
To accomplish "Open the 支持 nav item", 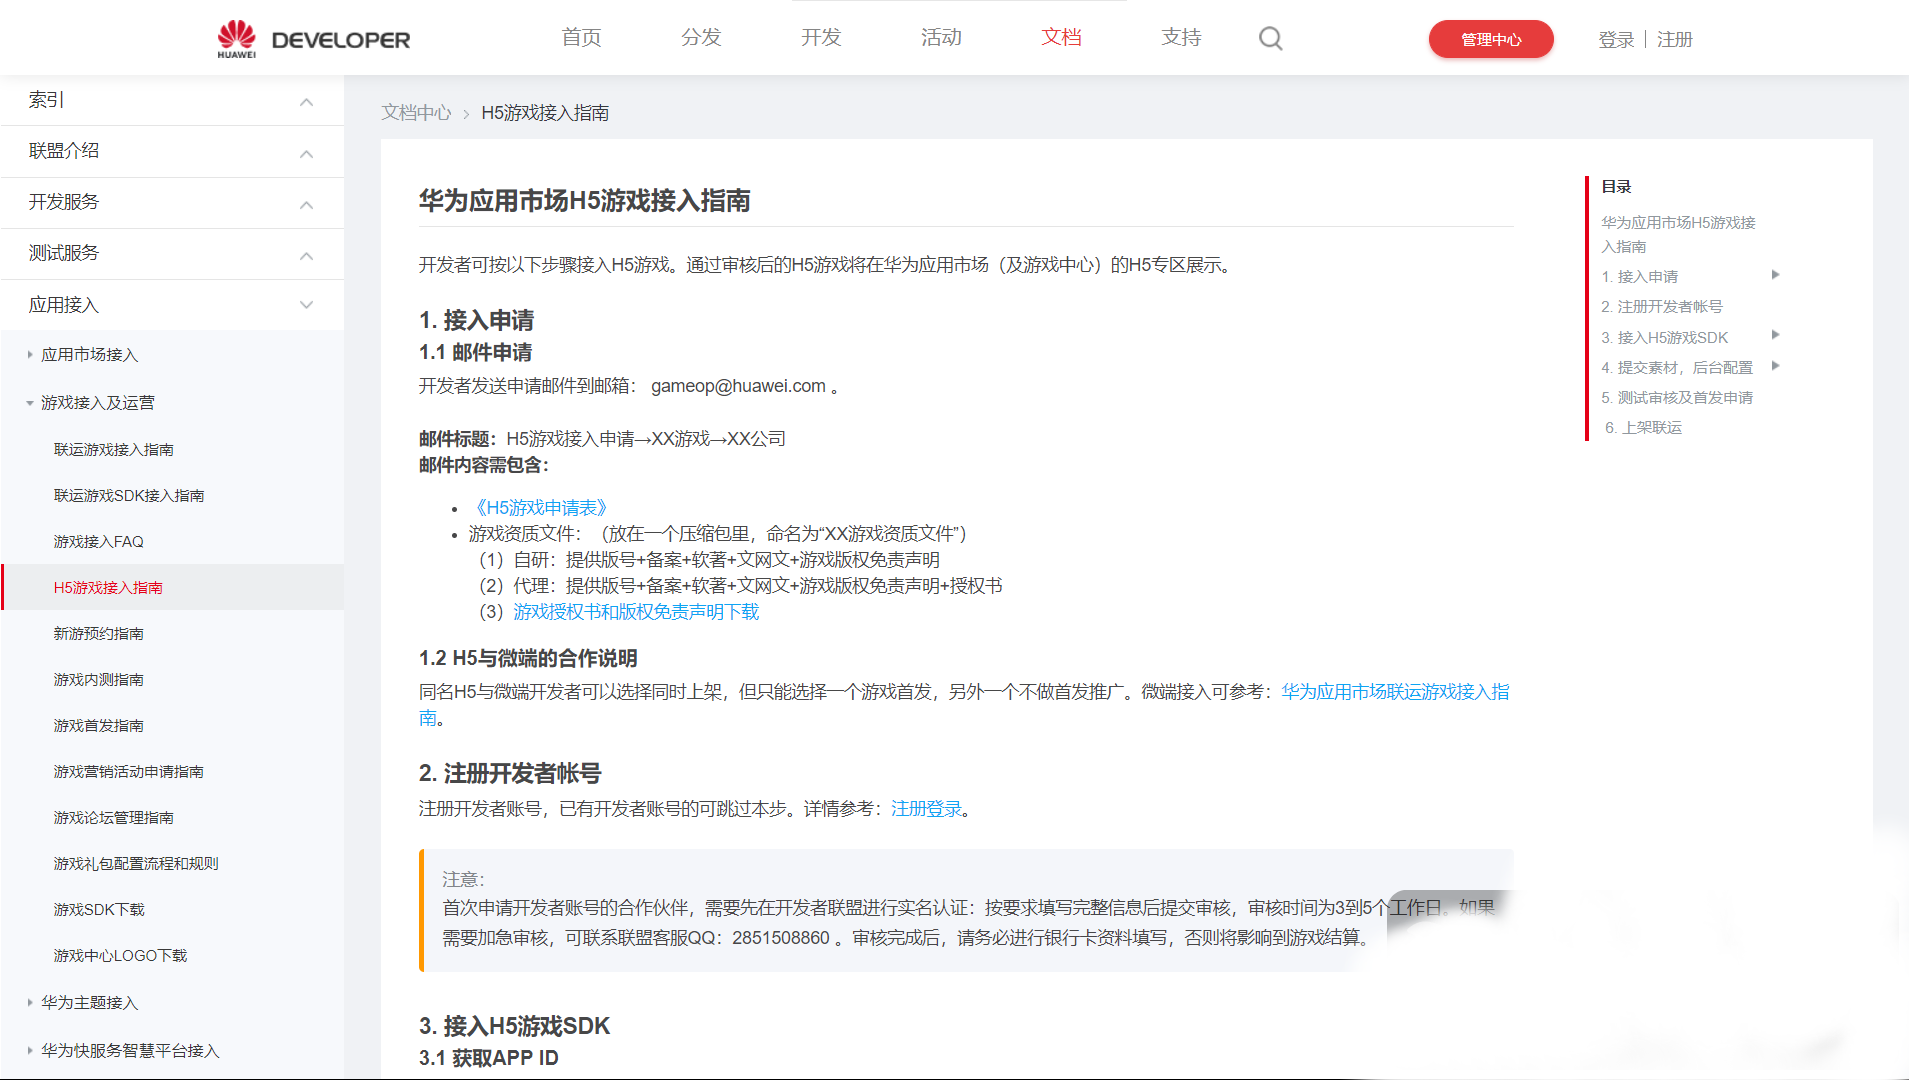I will coord(1181,37).
